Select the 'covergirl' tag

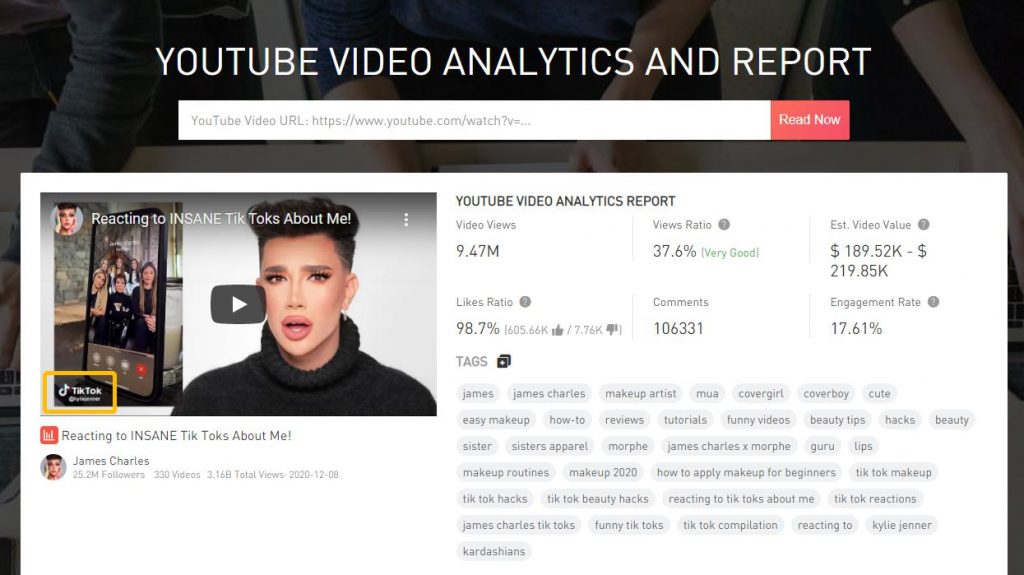[761, 393]
